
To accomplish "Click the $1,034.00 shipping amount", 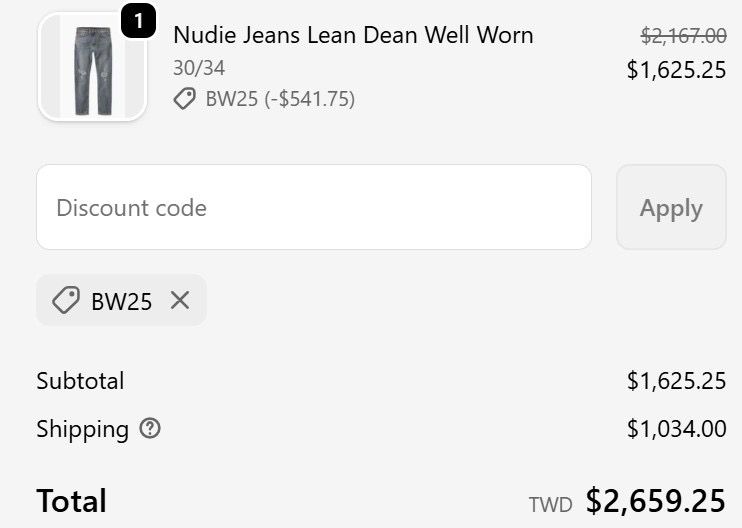I will coord(676,429).
